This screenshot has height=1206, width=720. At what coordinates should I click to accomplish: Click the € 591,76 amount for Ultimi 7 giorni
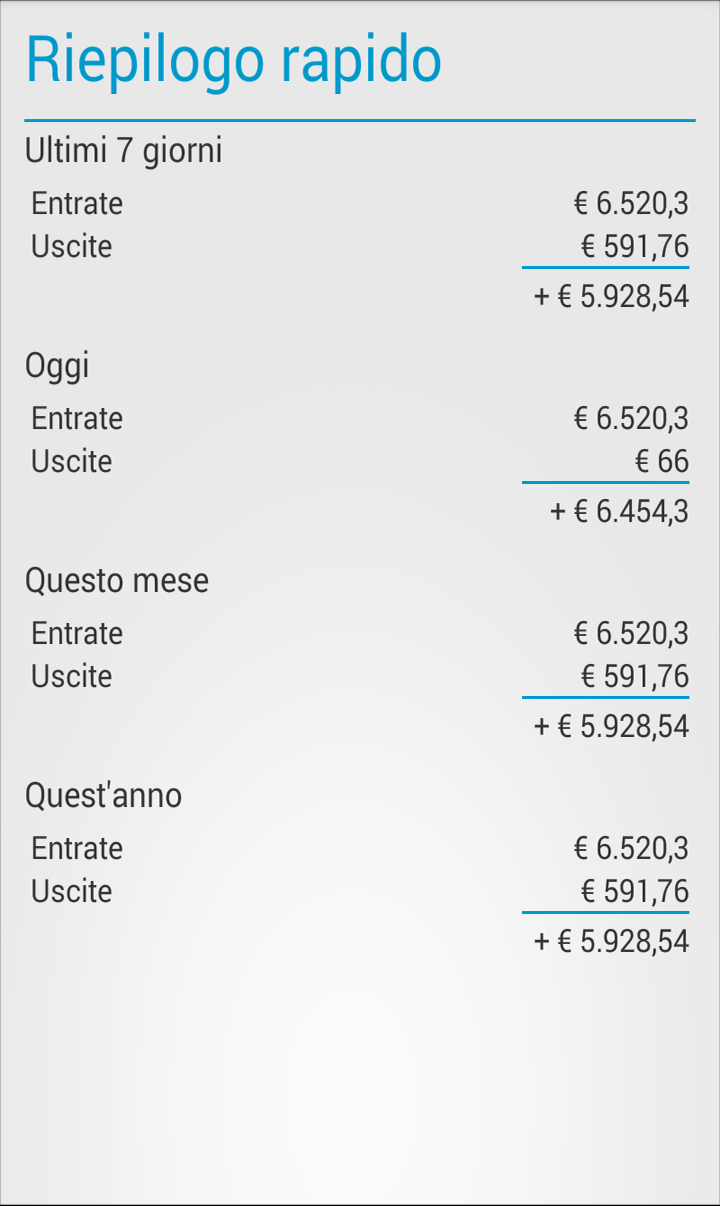pos(635,246)
